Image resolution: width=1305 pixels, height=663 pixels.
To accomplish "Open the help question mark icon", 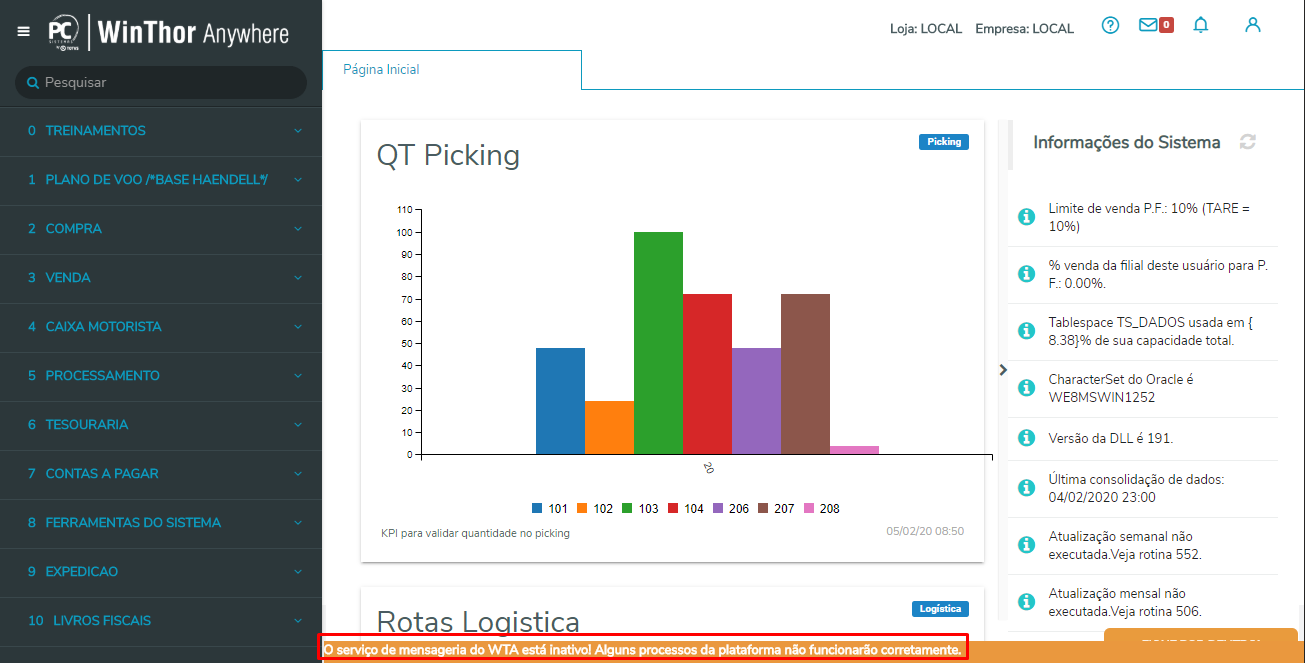I will tap(1110, 26).
